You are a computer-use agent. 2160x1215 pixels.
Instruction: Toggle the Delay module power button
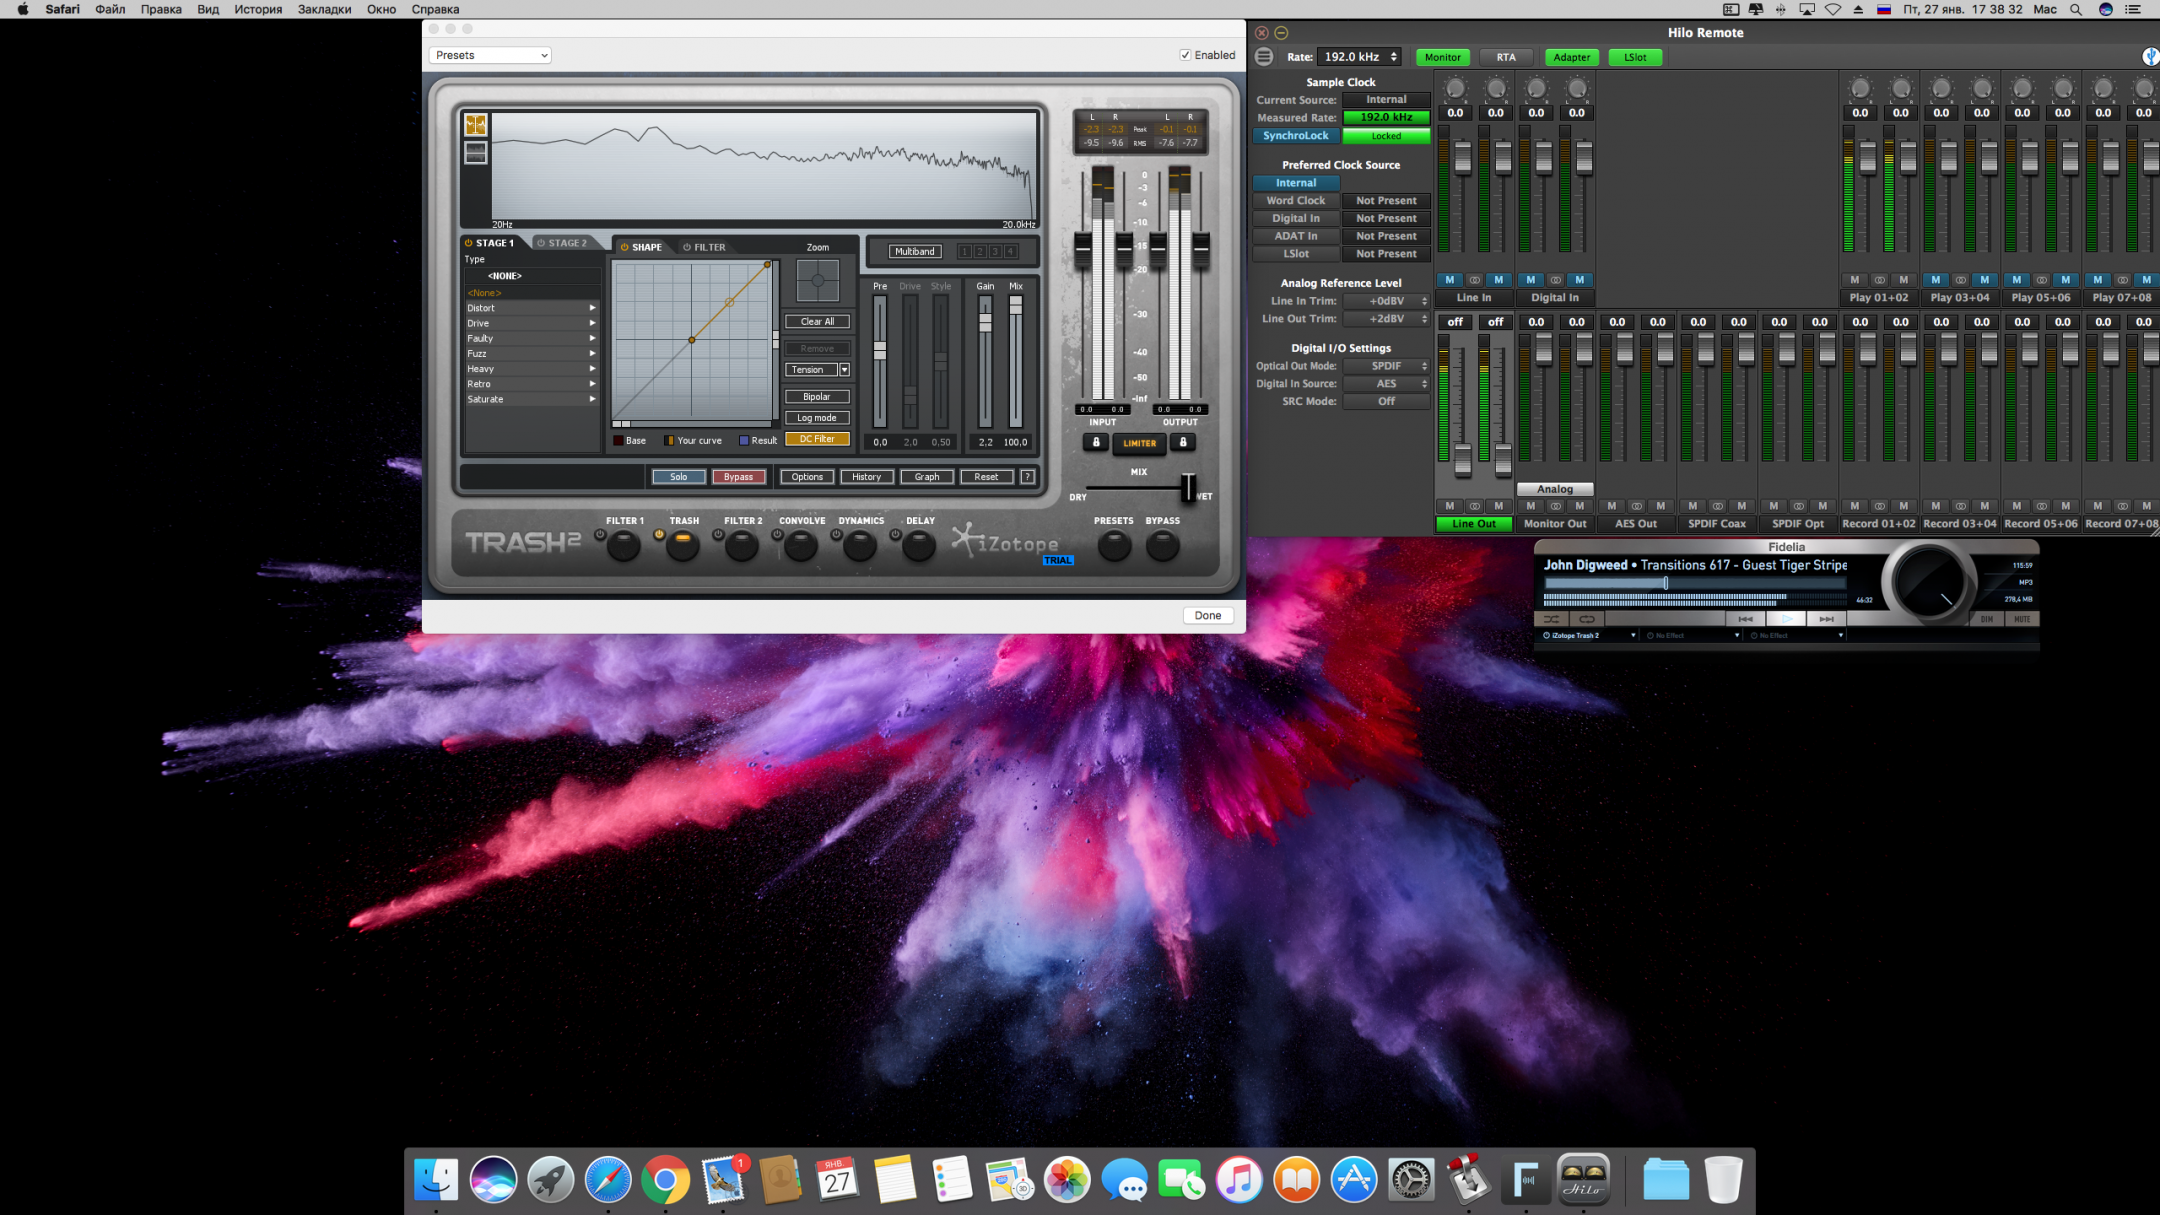(896, 535)
